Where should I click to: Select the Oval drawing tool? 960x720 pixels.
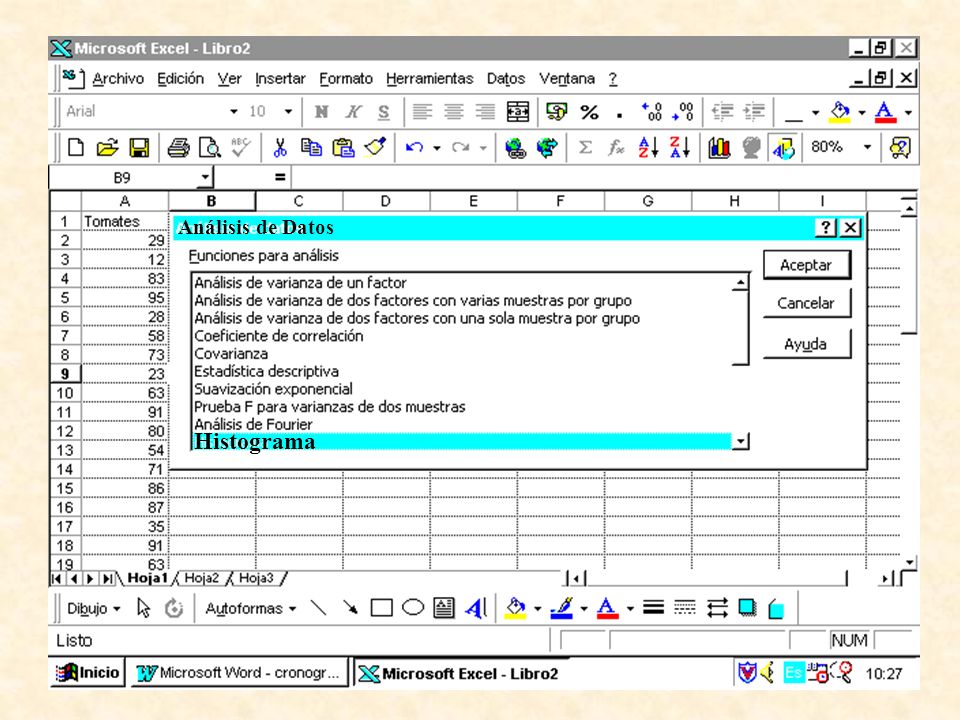click(413, 608)
